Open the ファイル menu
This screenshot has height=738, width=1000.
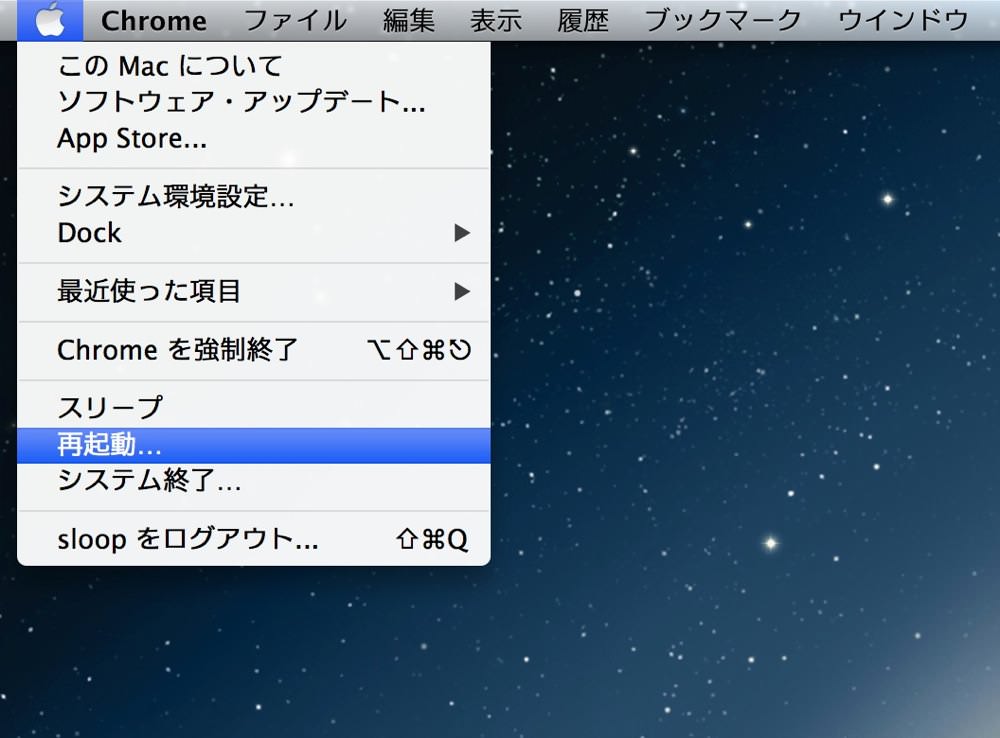tap(295, 20)
